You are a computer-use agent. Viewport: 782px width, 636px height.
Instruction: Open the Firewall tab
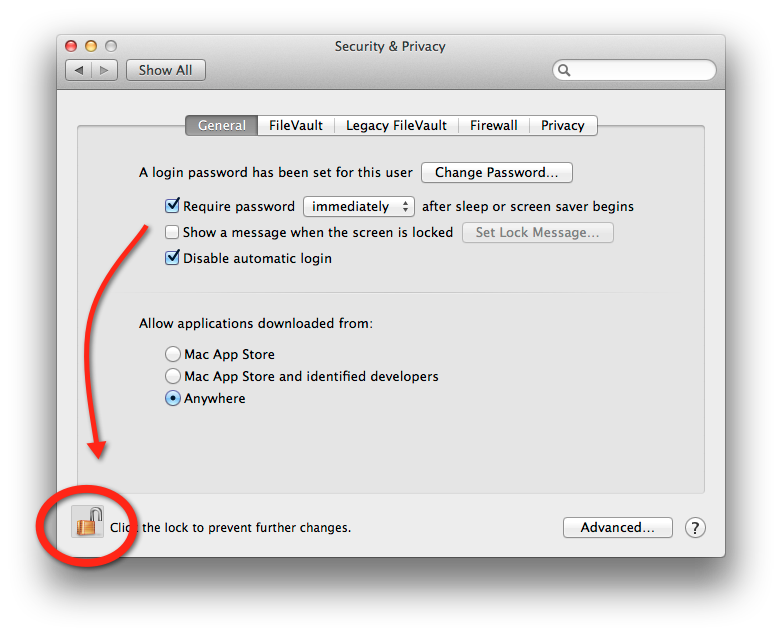493,126
